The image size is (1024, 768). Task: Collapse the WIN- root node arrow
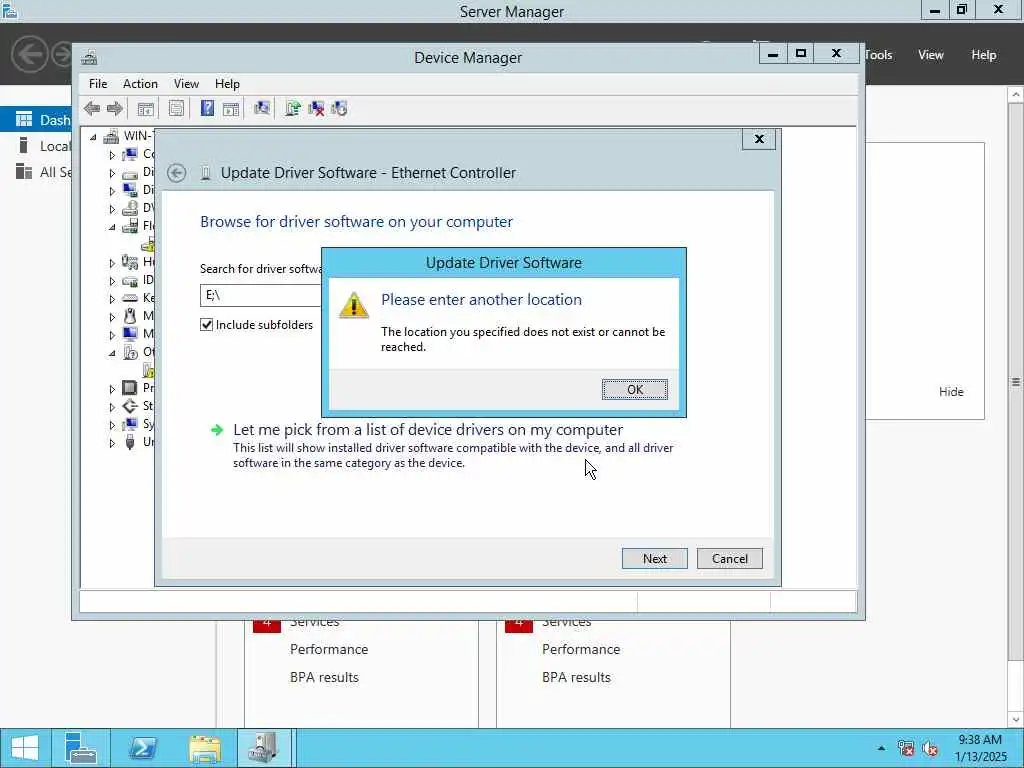point(93,136)
